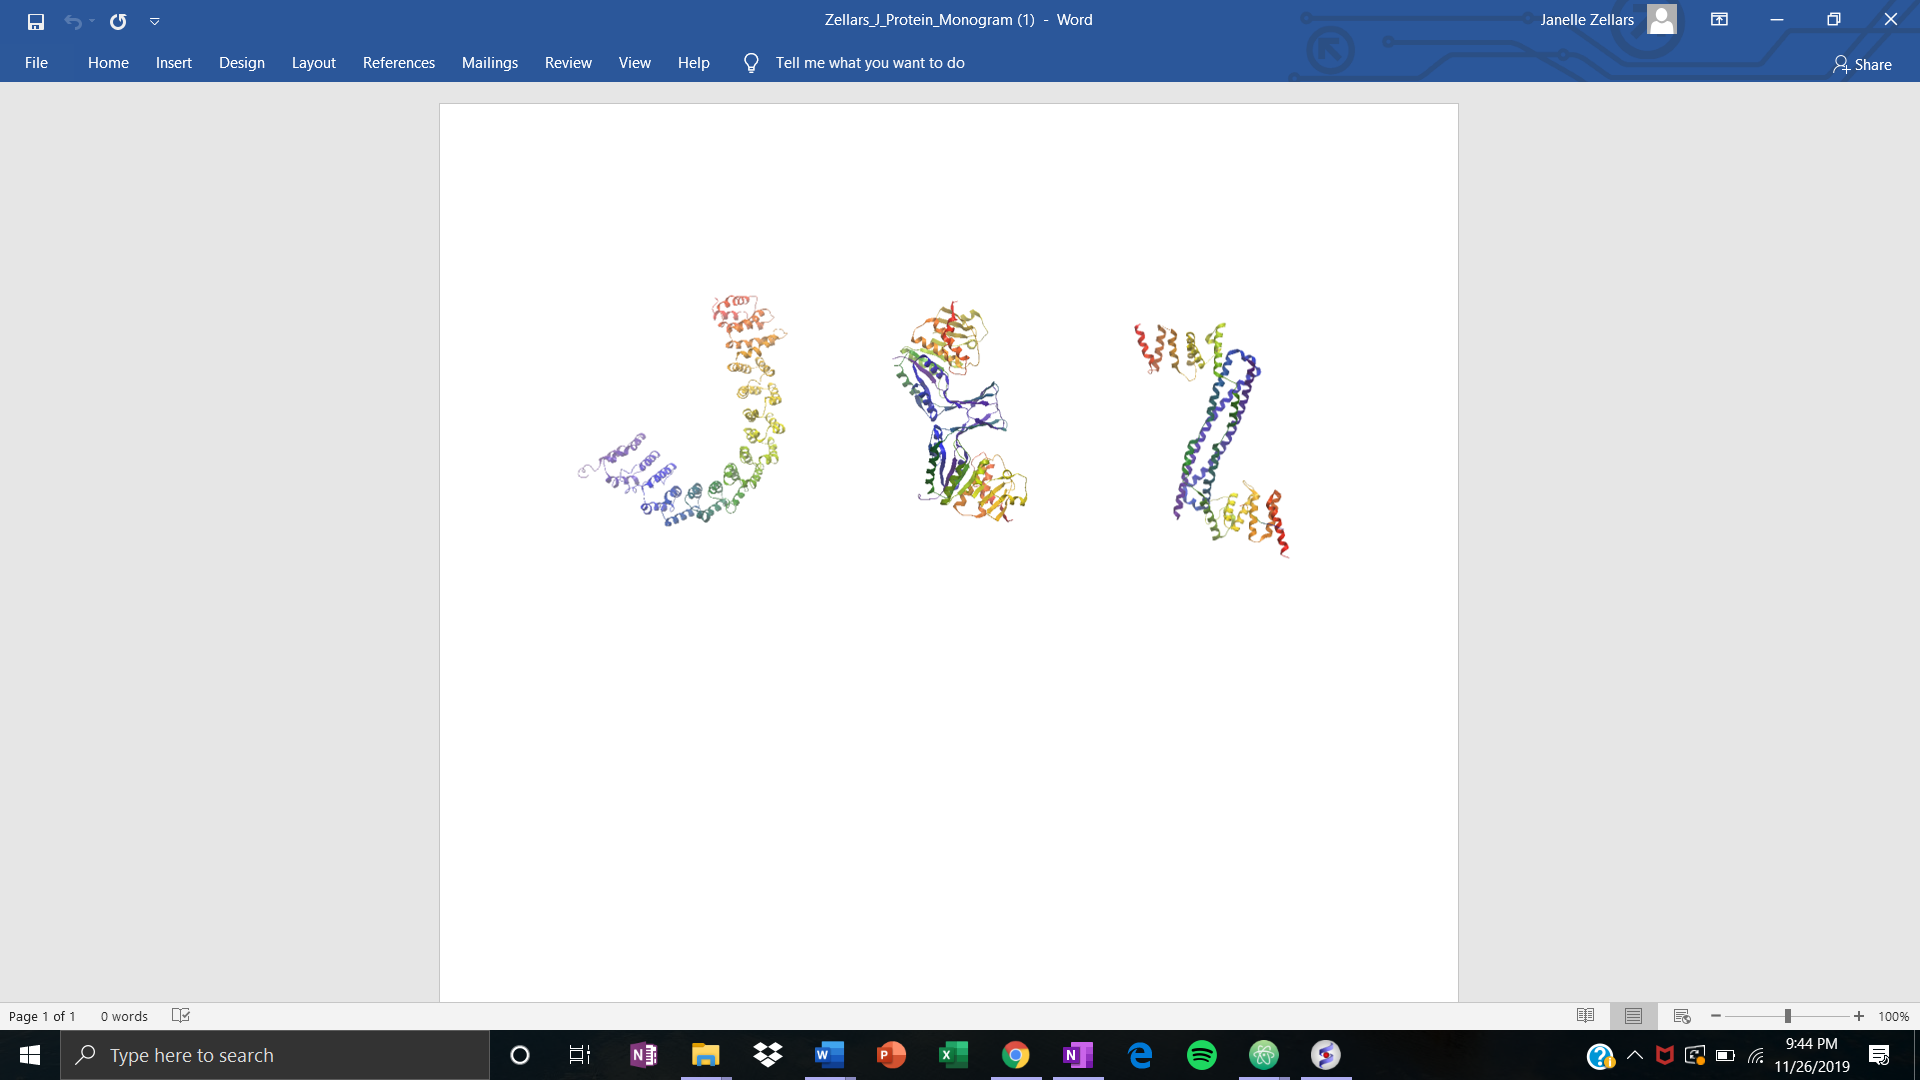Click 'Page 1 of 1' in status bar
Viewport: 1920px width, 1080px height.
click(42, 1016)
